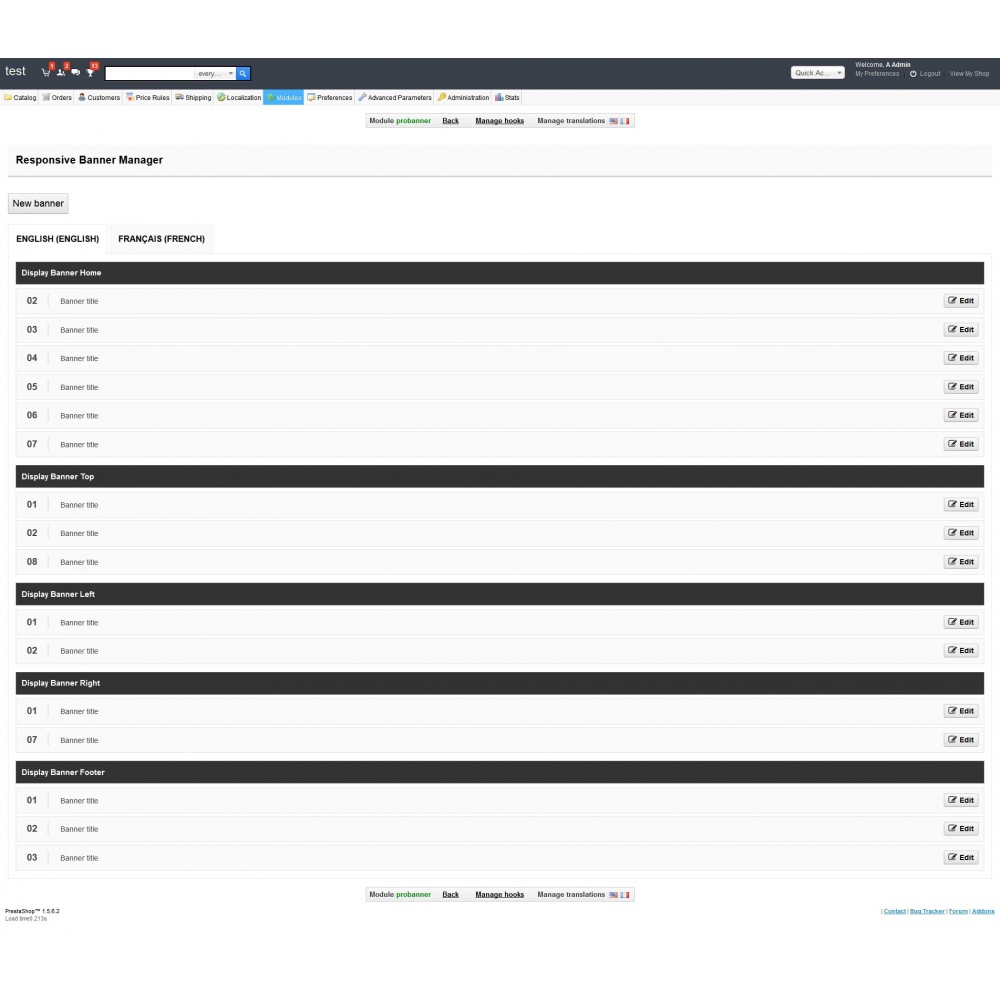Viewport: 1000px width, 1000px height.
Task: Open the search scope 'every...' dropdown
Action: [x=215, y=73]
